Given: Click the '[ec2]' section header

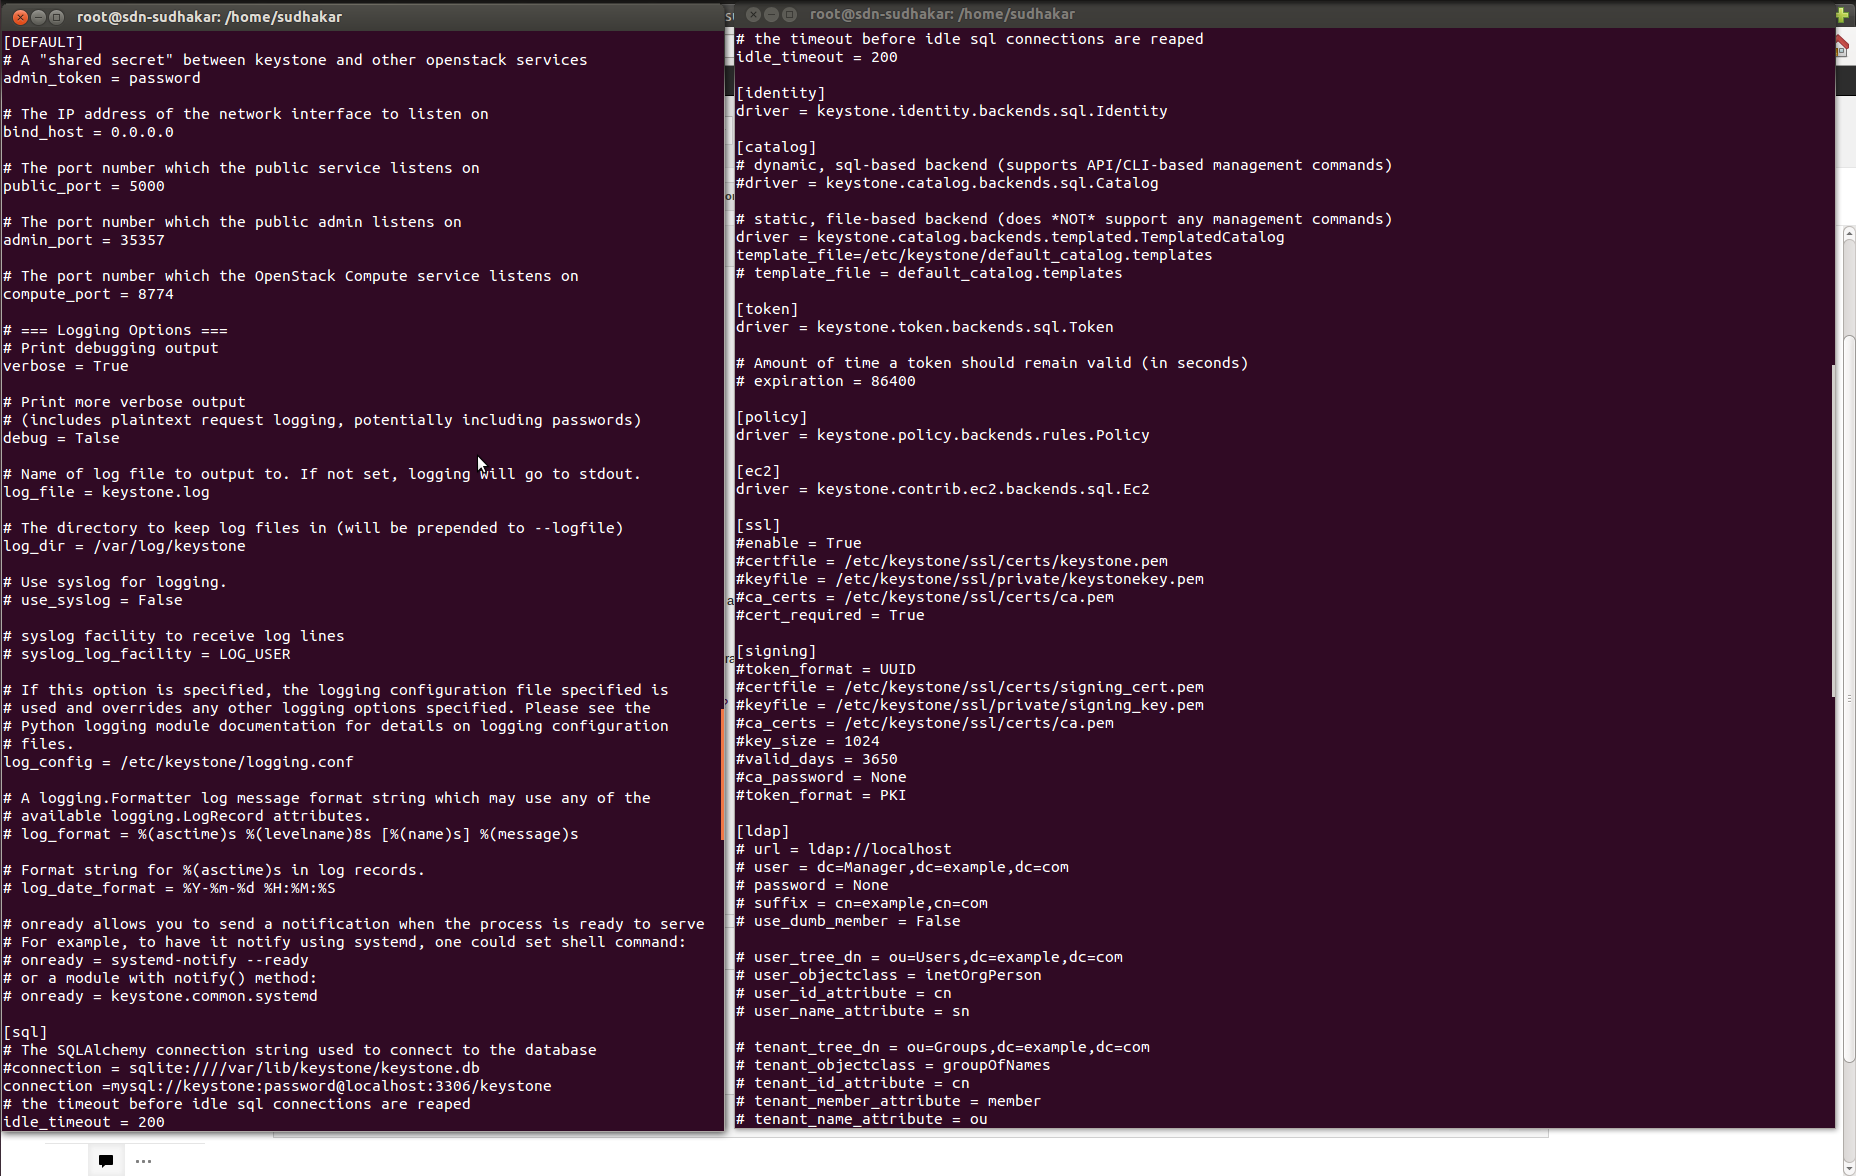Looking at the screenshot, I should 758,471.
